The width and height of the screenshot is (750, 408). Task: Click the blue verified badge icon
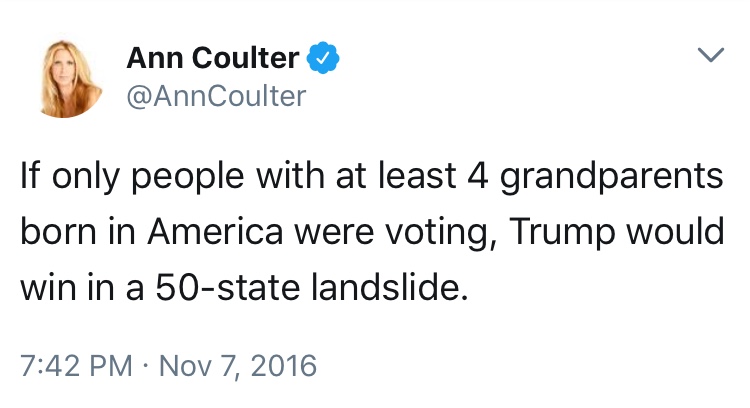(323, 57)
